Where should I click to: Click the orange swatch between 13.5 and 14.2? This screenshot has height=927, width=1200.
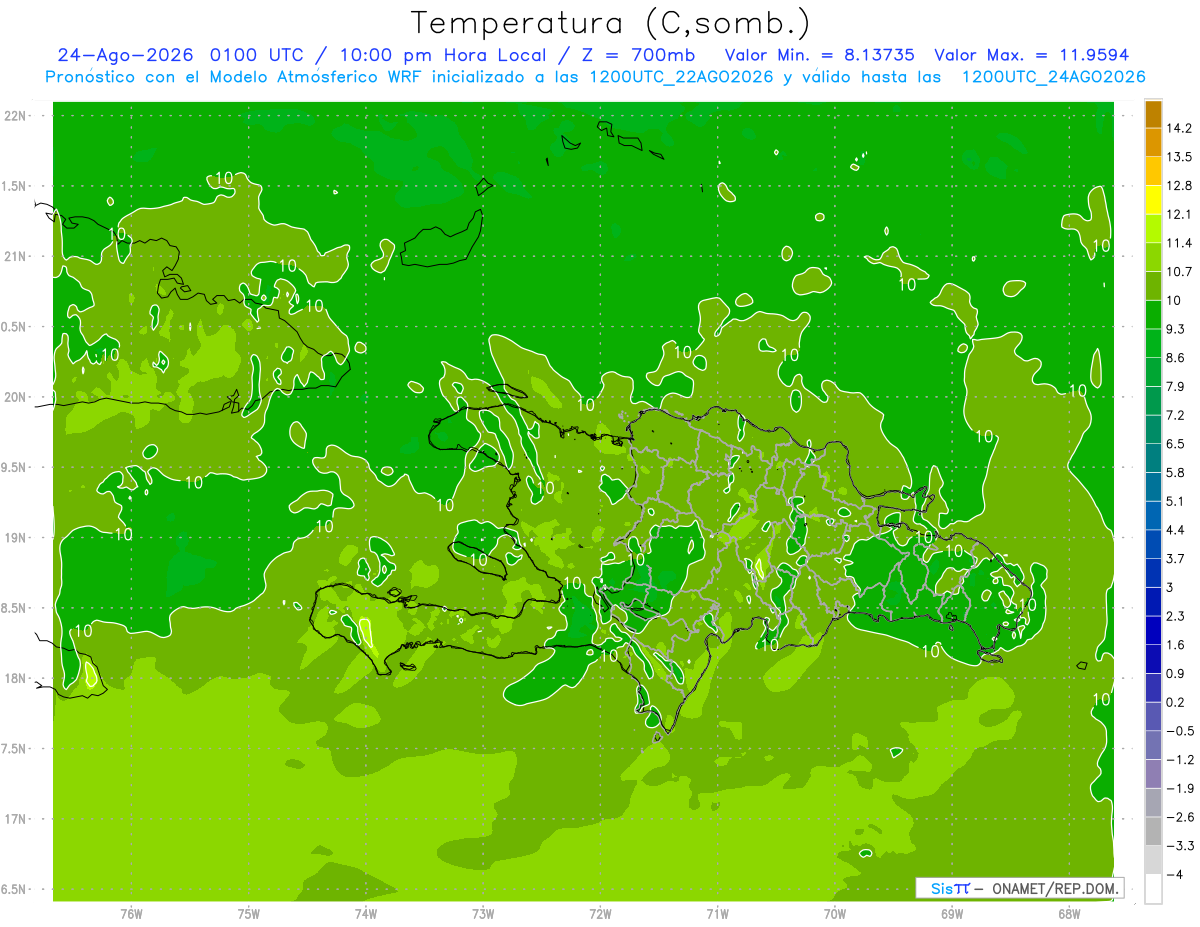click(1153, 143)
